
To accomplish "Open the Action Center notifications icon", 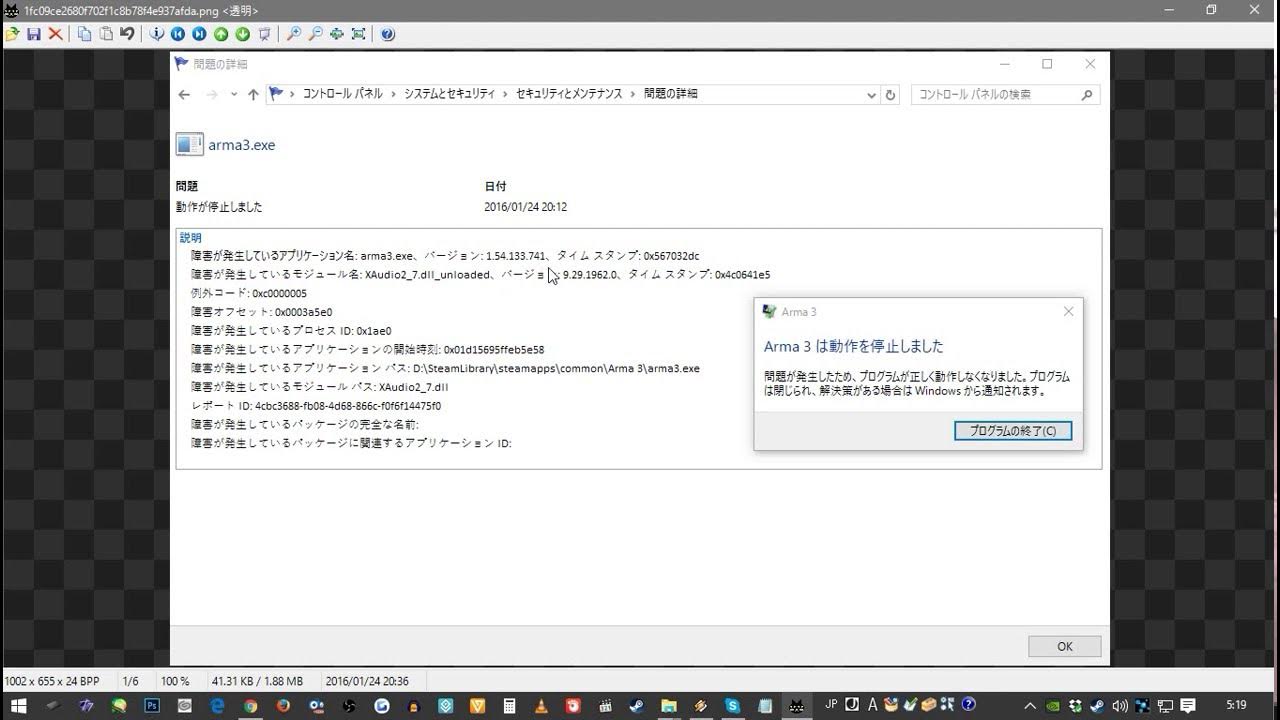I will pyautogui.click(x=1188, y=706).
